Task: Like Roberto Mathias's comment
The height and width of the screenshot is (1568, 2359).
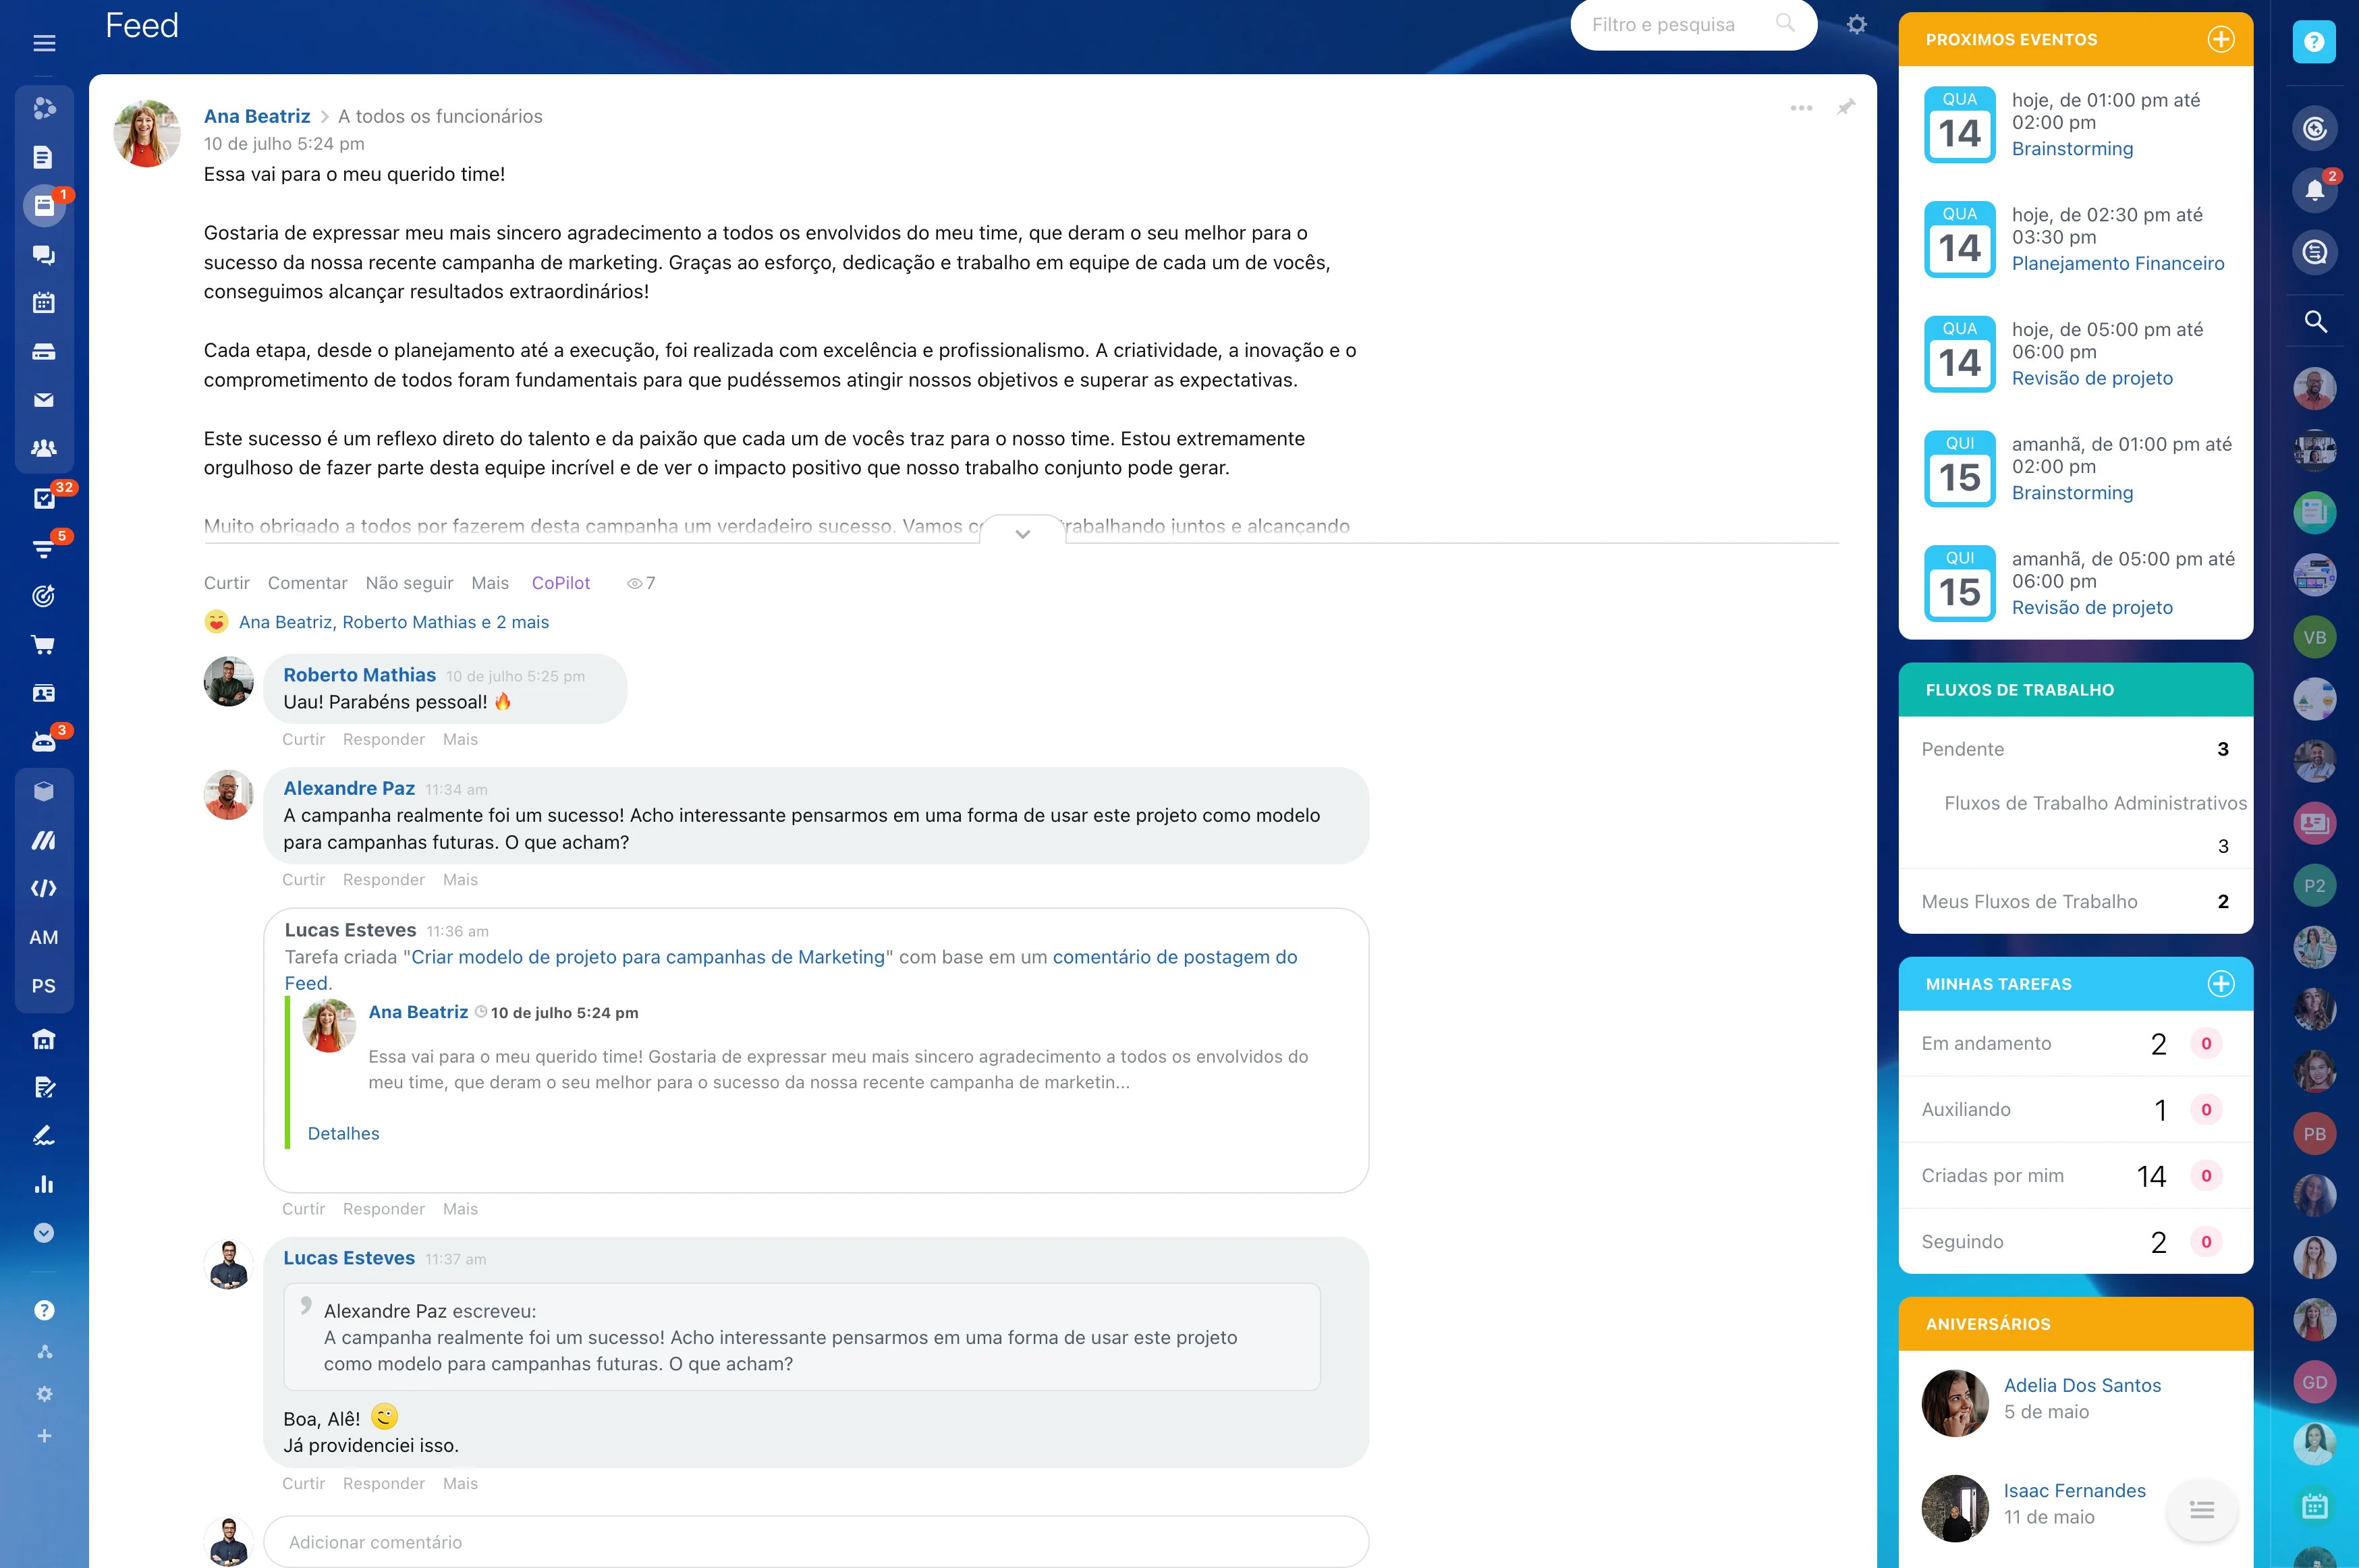Action: coord(303,739)
